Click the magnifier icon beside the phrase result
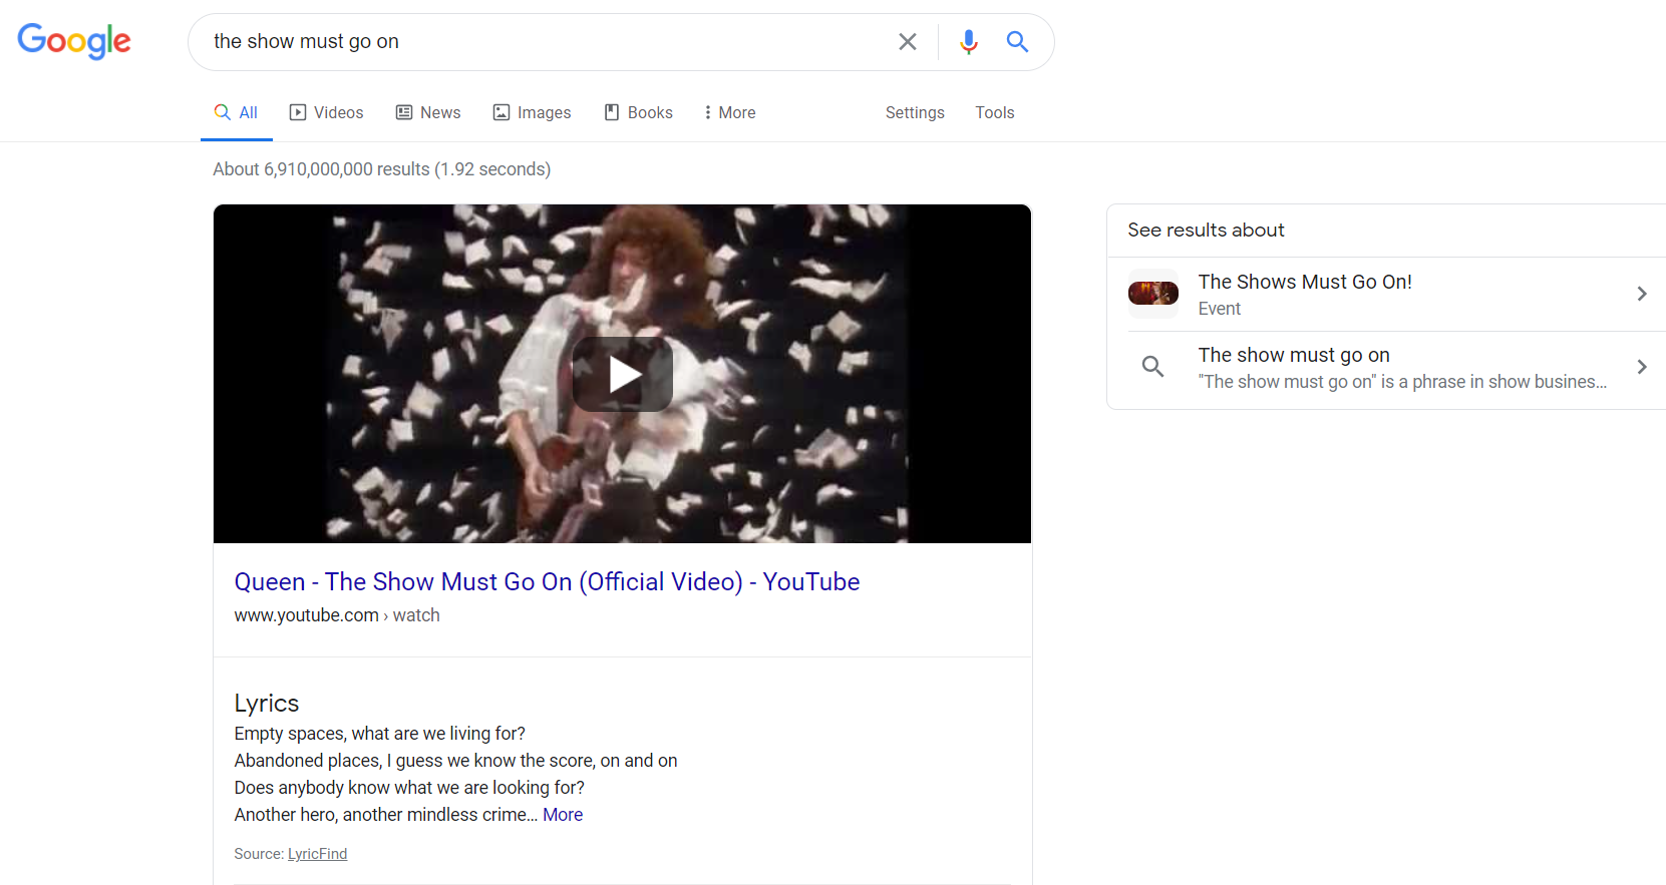Image resolution: width=1666 pixels, height=885 pixels. pos(1153,367)
